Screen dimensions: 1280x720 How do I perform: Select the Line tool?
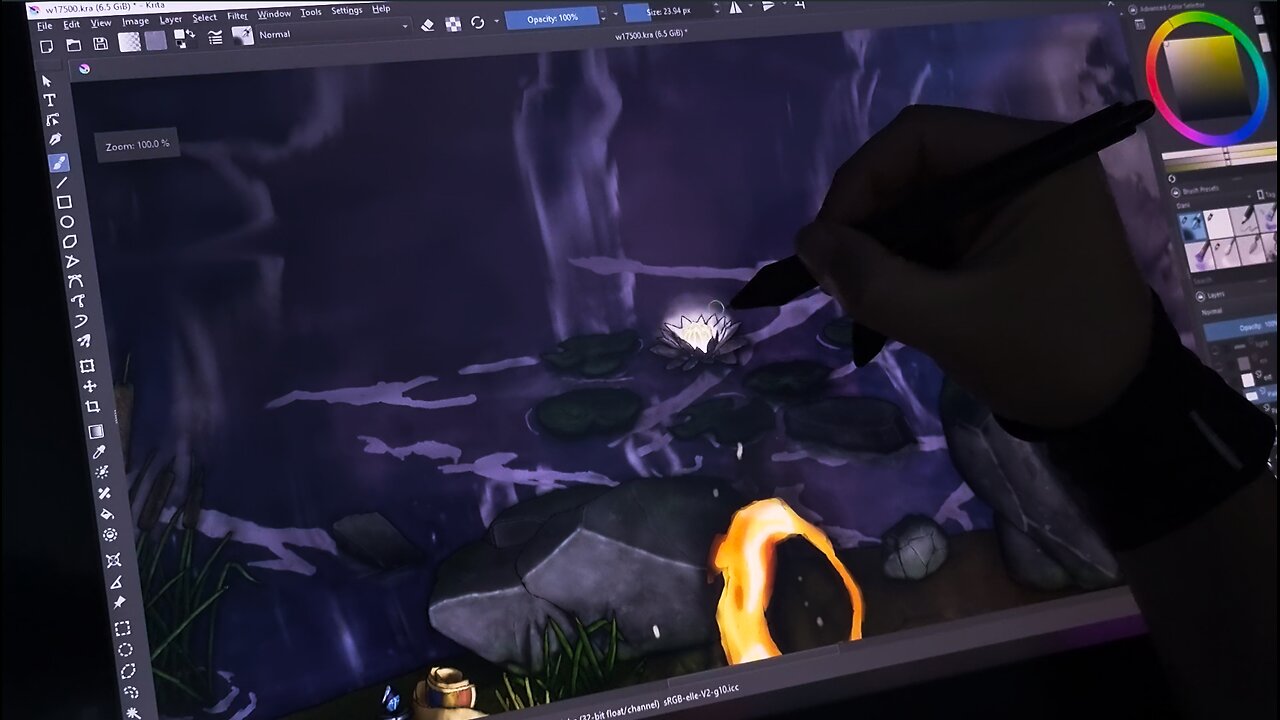61,182
